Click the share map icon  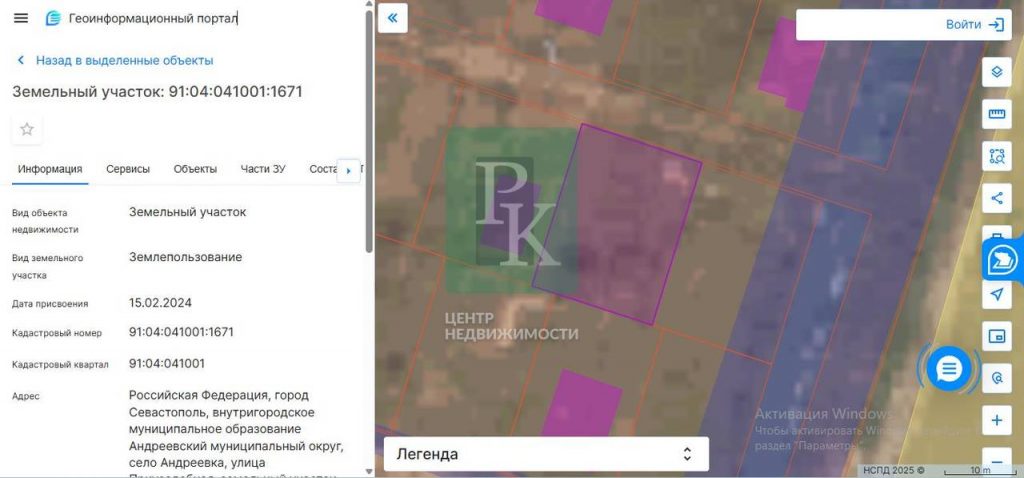click(x=996, y=197)
